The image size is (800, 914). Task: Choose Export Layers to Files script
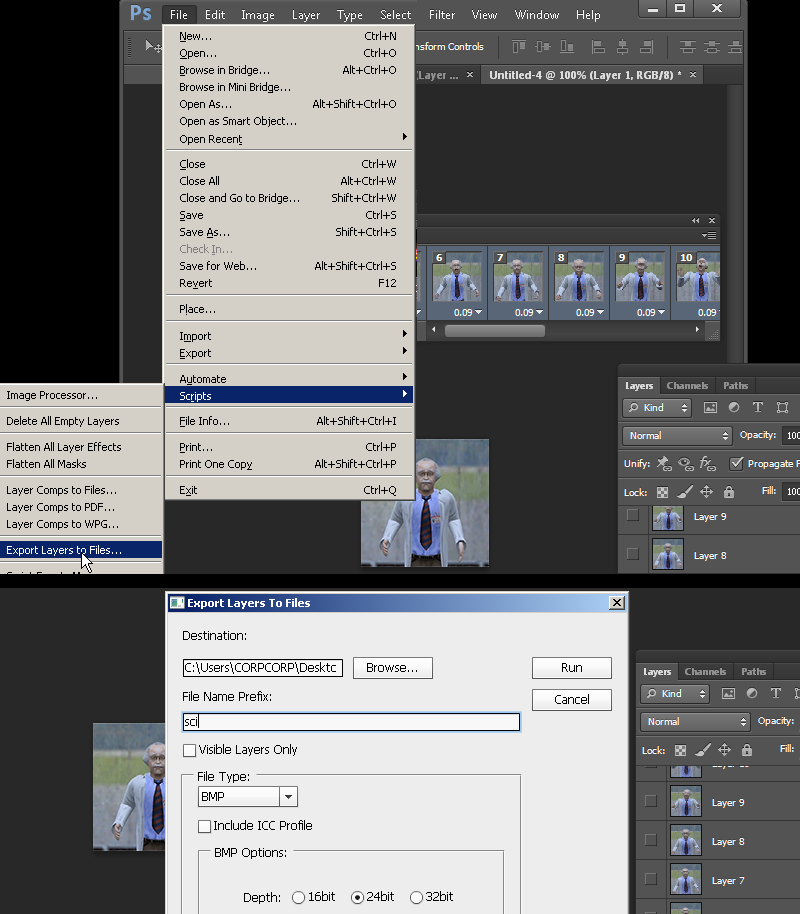click(x=81, y=550)
